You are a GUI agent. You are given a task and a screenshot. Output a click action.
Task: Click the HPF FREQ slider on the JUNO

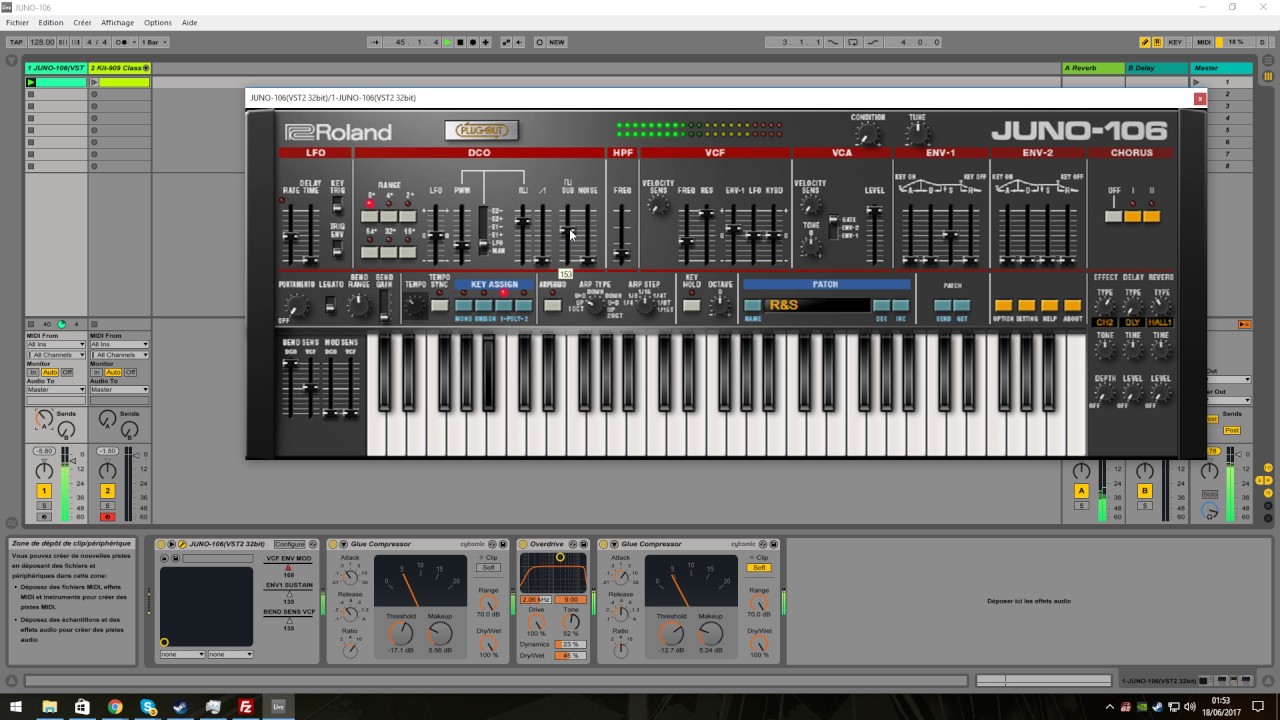point(622,252)
